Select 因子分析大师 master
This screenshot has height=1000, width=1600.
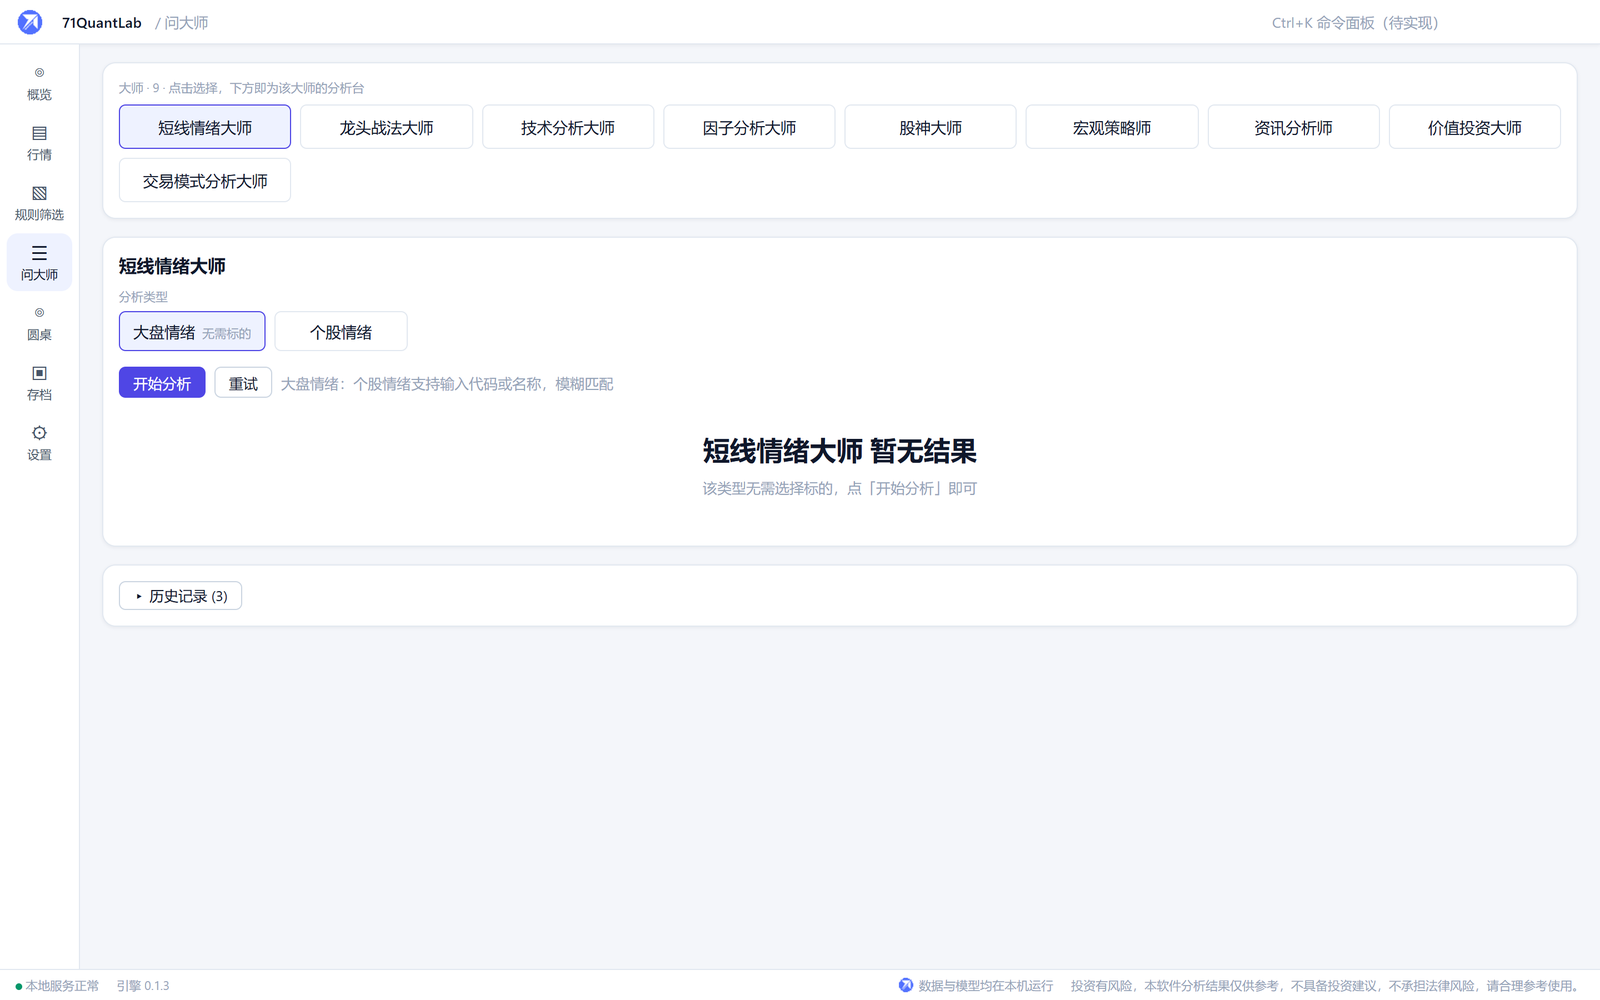(x=749, y=127)
